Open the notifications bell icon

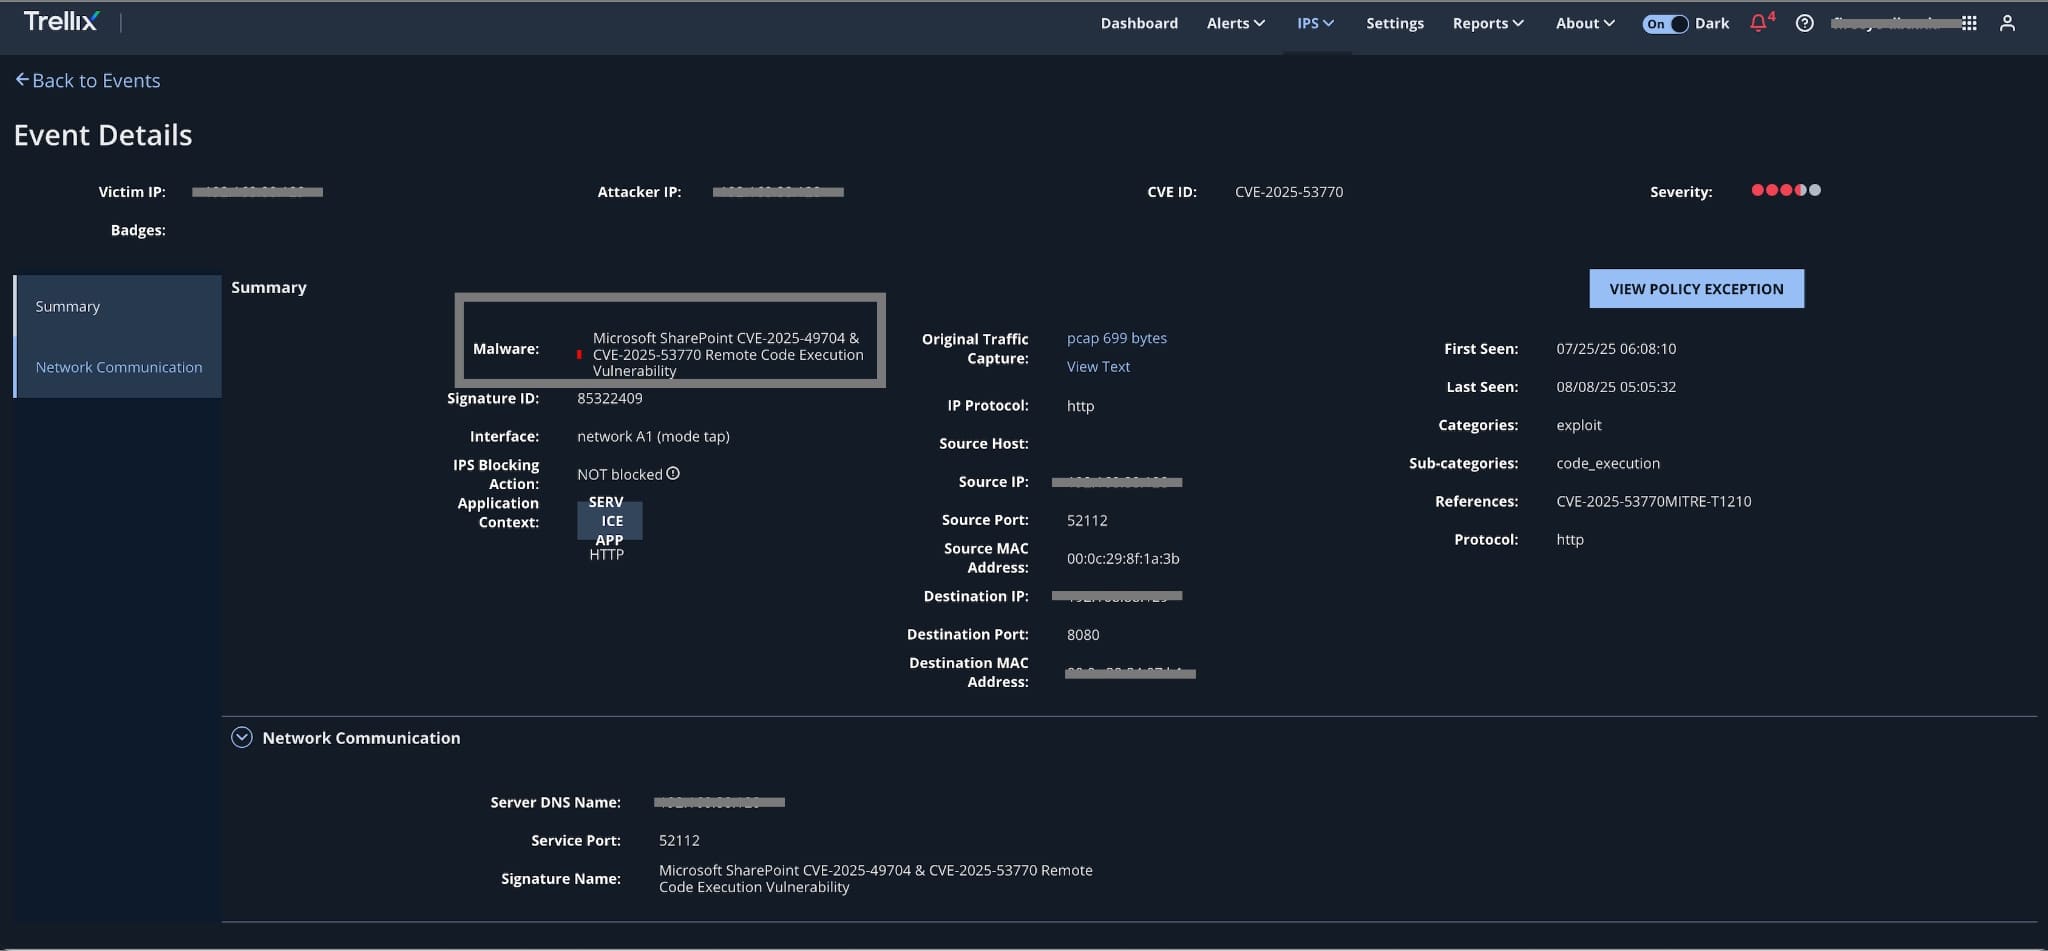1758,23
